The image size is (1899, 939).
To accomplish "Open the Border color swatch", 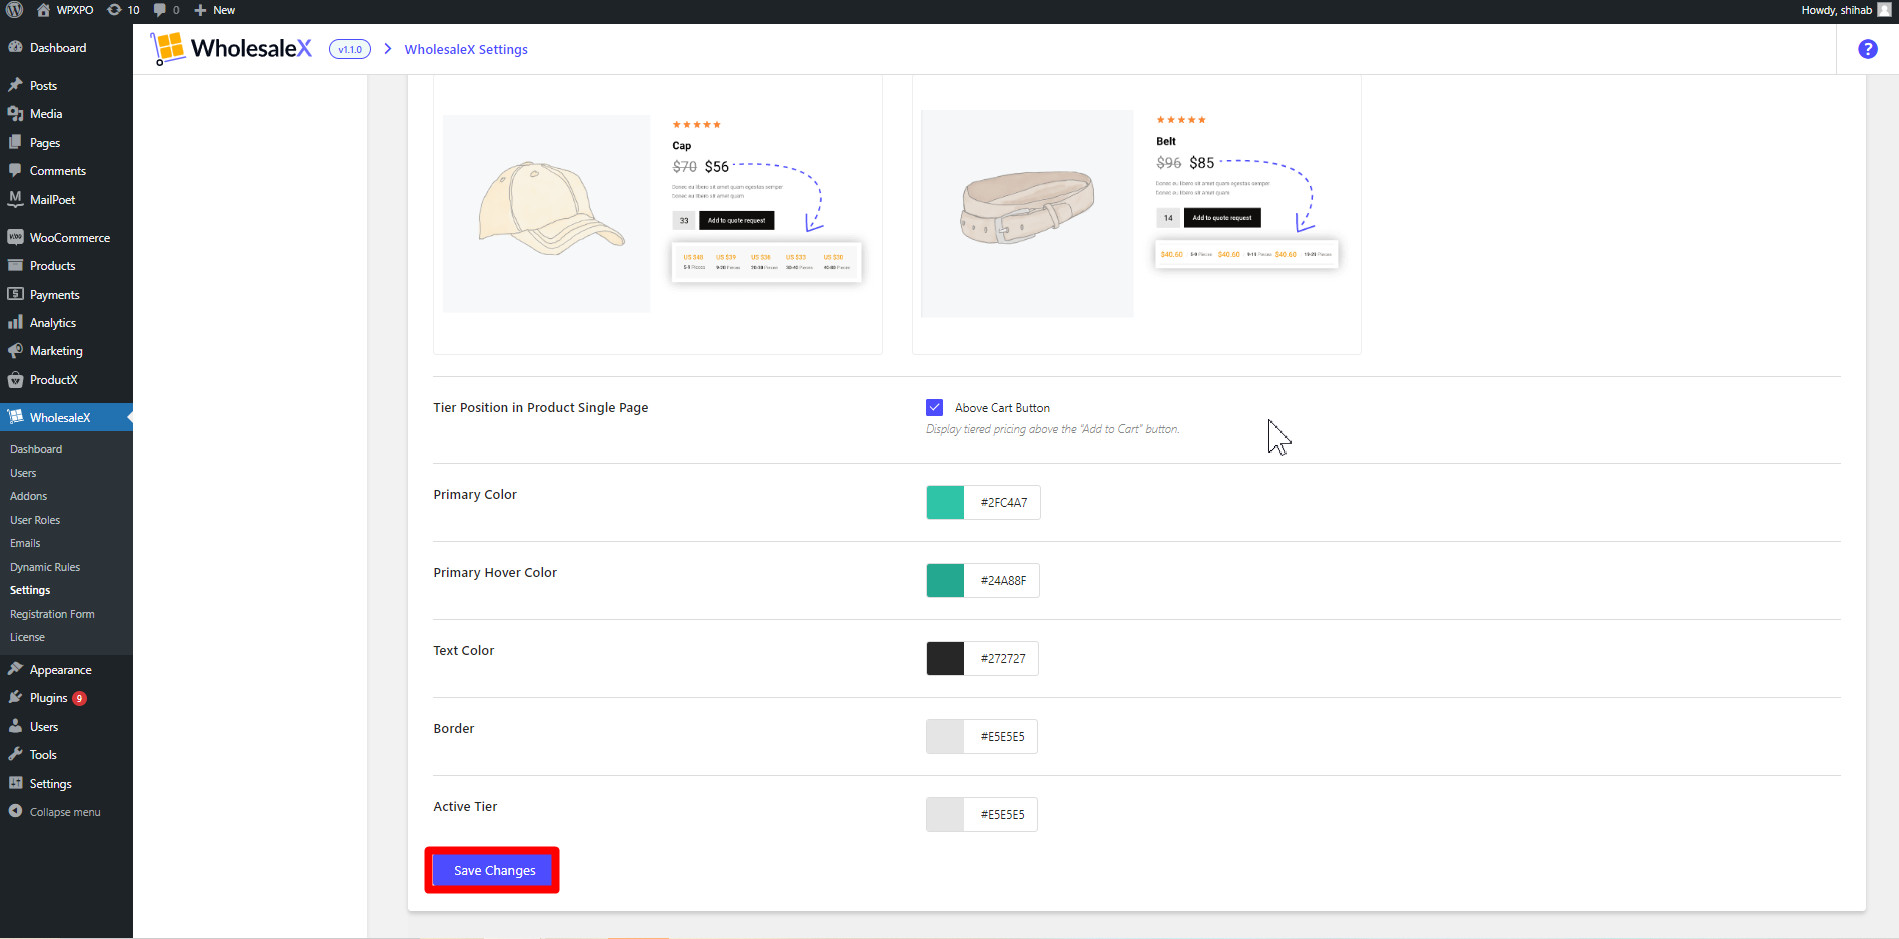I will coord(945,736).
